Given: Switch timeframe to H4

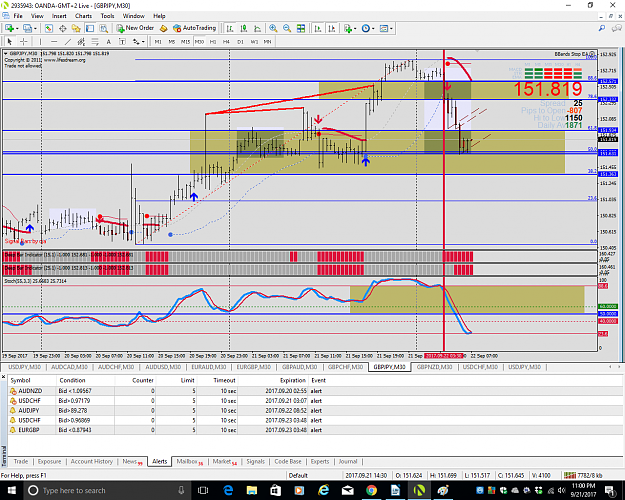Looking at the screenshot, I should (226, 41).
